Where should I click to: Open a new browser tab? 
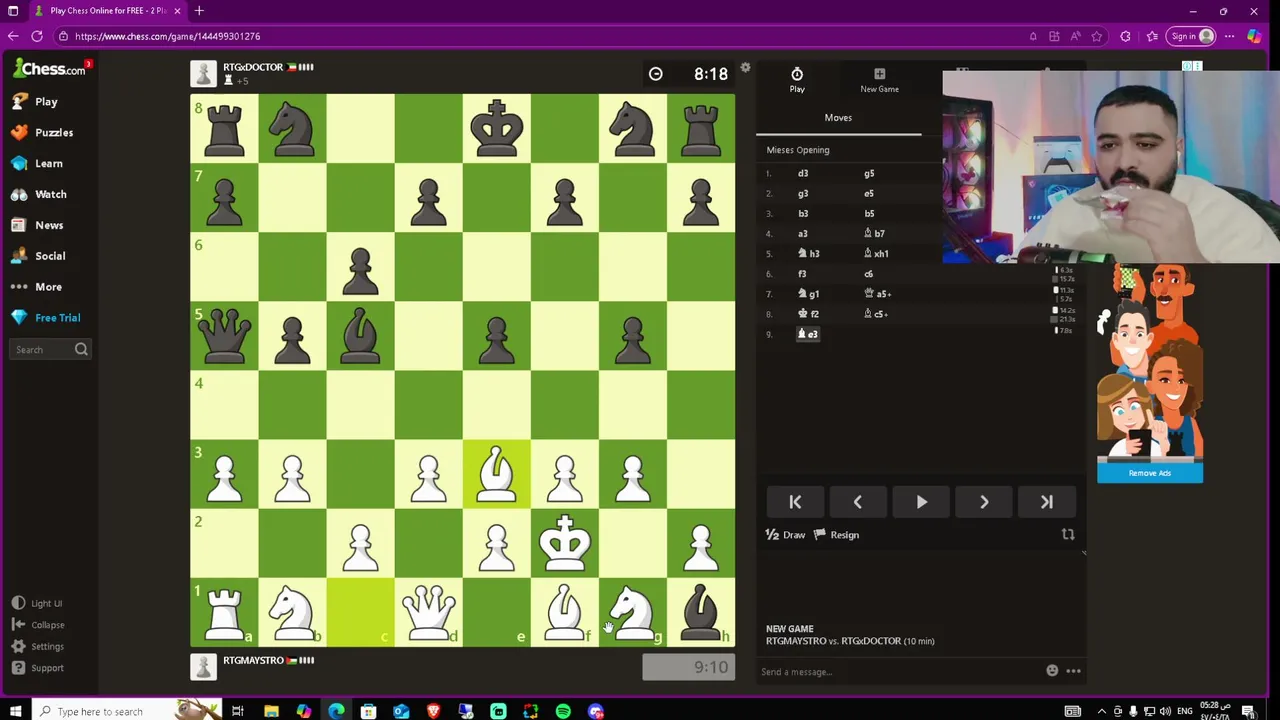[x=199, y=11]
